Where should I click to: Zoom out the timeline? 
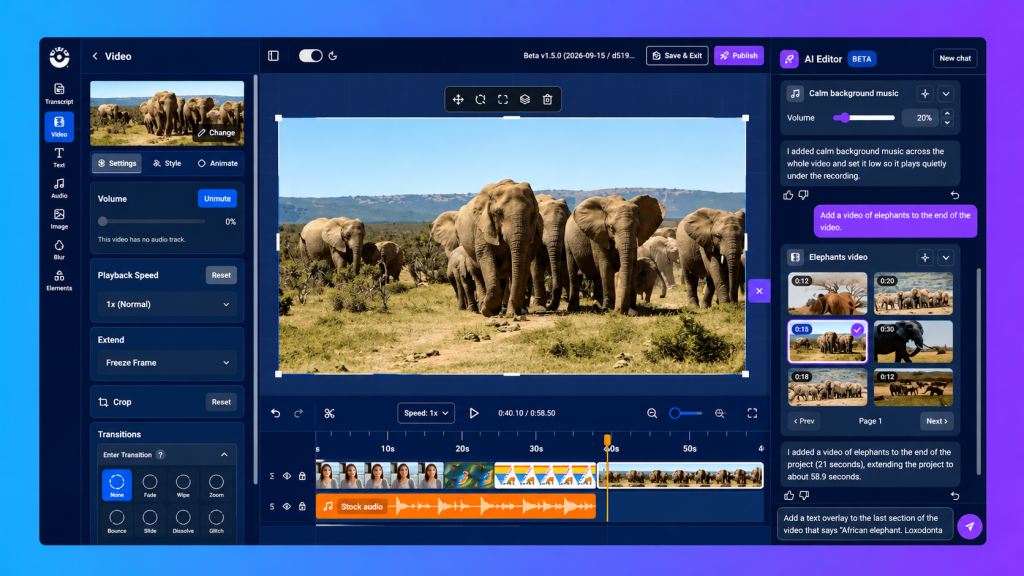[x=652, y=413]
